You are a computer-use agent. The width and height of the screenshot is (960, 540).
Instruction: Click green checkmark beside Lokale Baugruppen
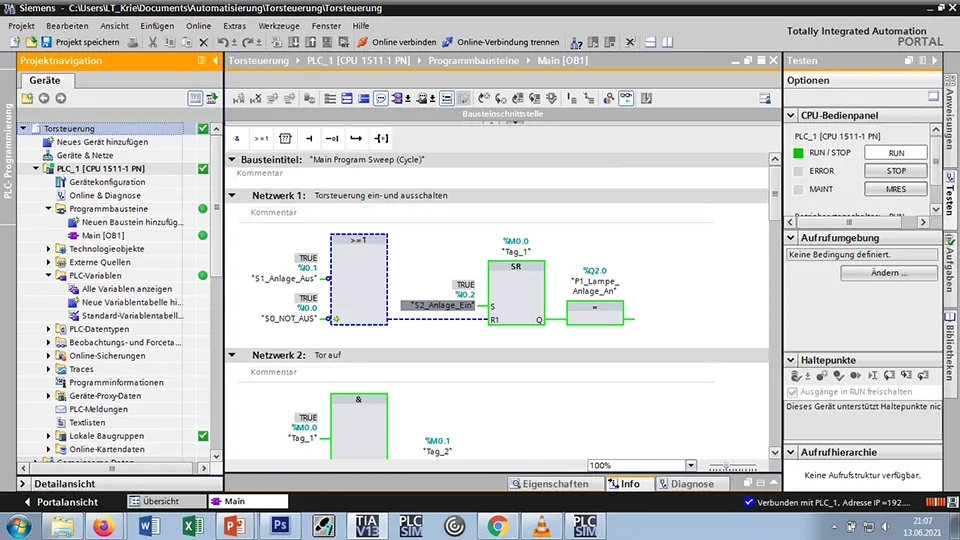pyautogui.click(x=203, y=436)
